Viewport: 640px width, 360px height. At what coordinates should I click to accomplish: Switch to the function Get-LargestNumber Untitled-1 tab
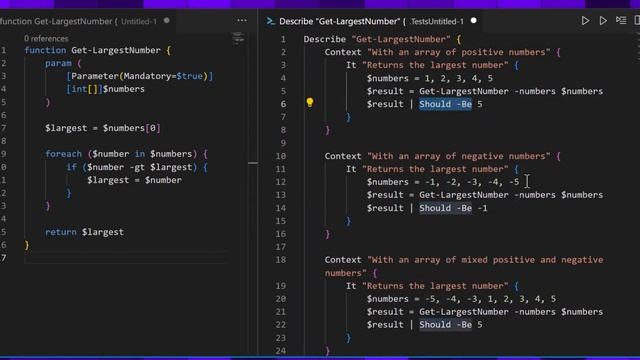[x=78, y=21]
